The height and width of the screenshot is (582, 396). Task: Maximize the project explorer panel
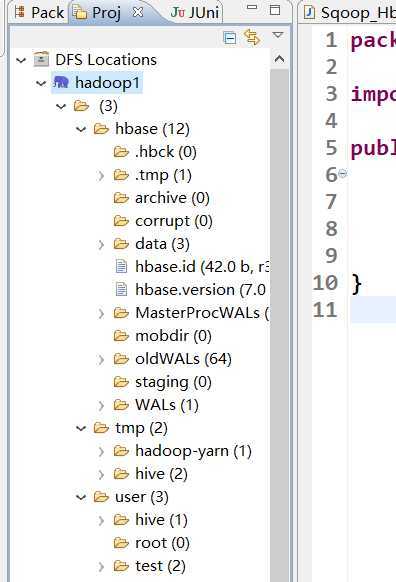[275, 10]
